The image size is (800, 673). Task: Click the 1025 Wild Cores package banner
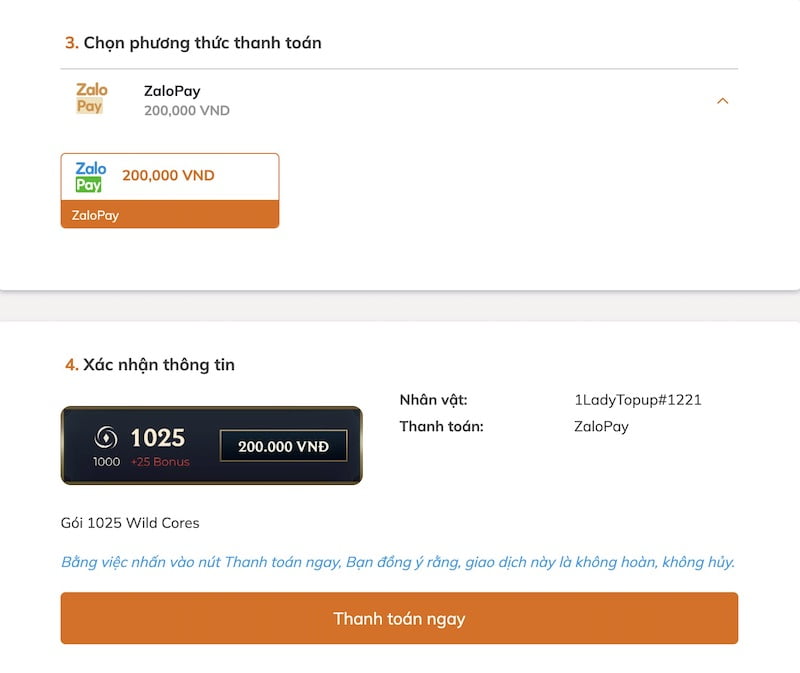pyautogui.click(x=212, y=445)
